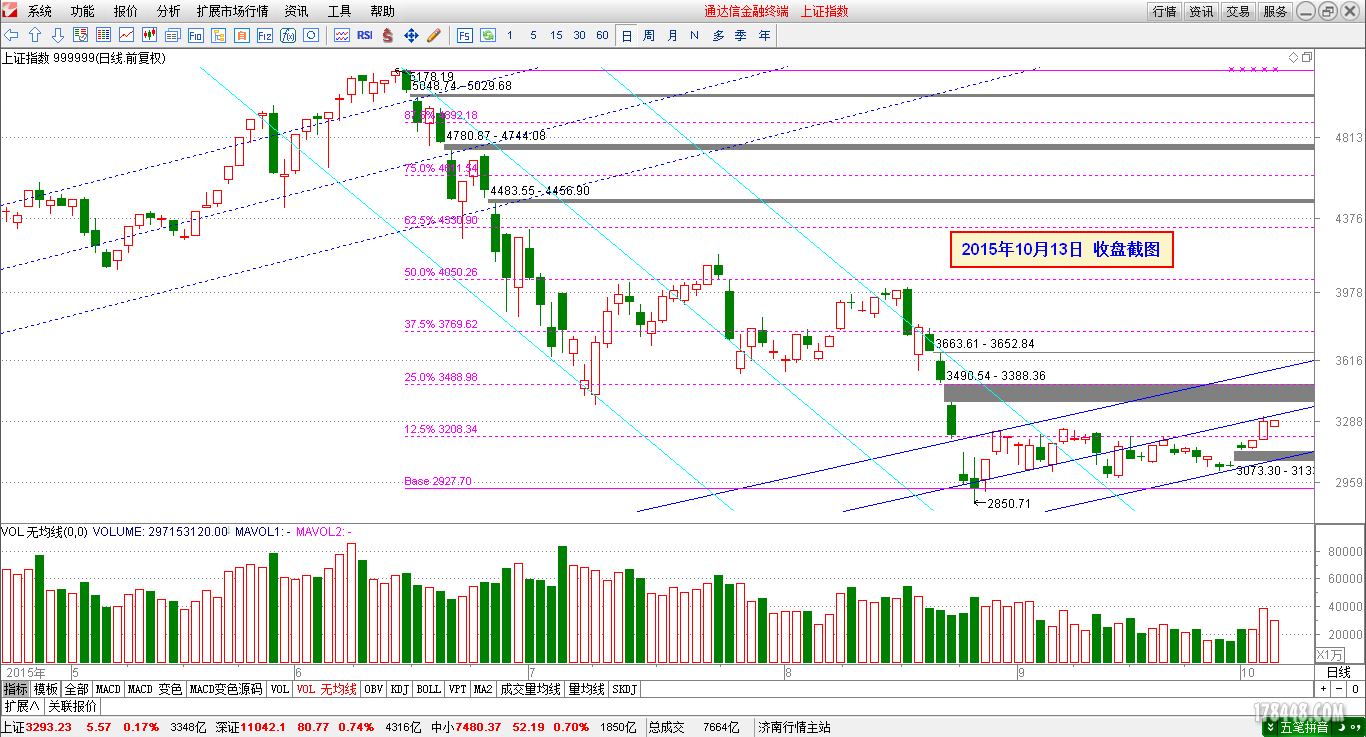The width and height of the screenshot is (1366, 737).
Task: Select the pencil drawing tool
Action: coord(434,35)
